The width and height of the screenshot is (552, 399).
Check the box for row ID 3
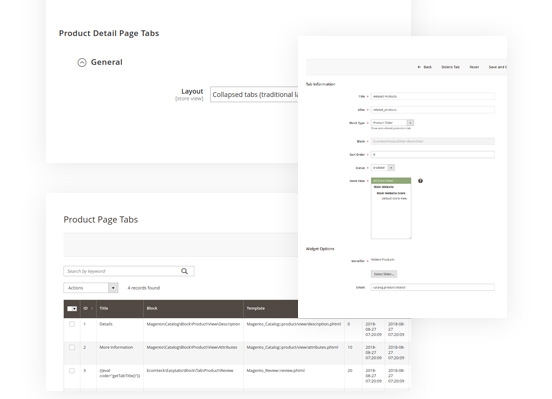[72, 370]
